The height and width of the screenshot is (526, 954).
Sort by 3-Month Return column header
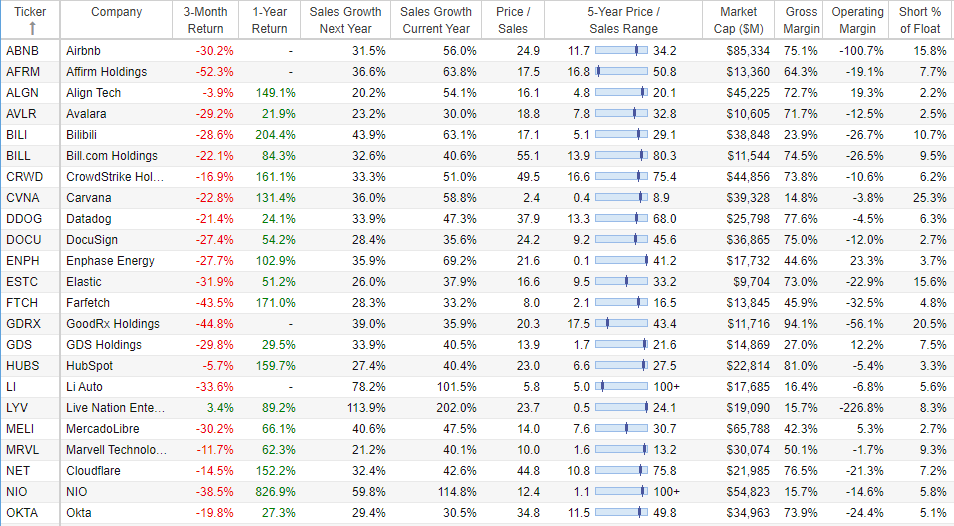(x=206, y=20)
